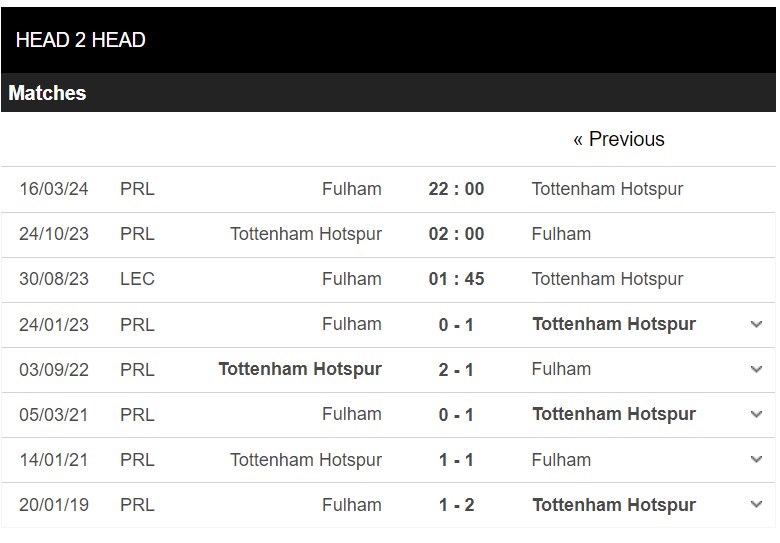Image resolution: width=780 pixels, height=543 pixels.
Task: Expand the 03/09/22 match details chevron
Action: pyautogui.click(x=756, y=369)
